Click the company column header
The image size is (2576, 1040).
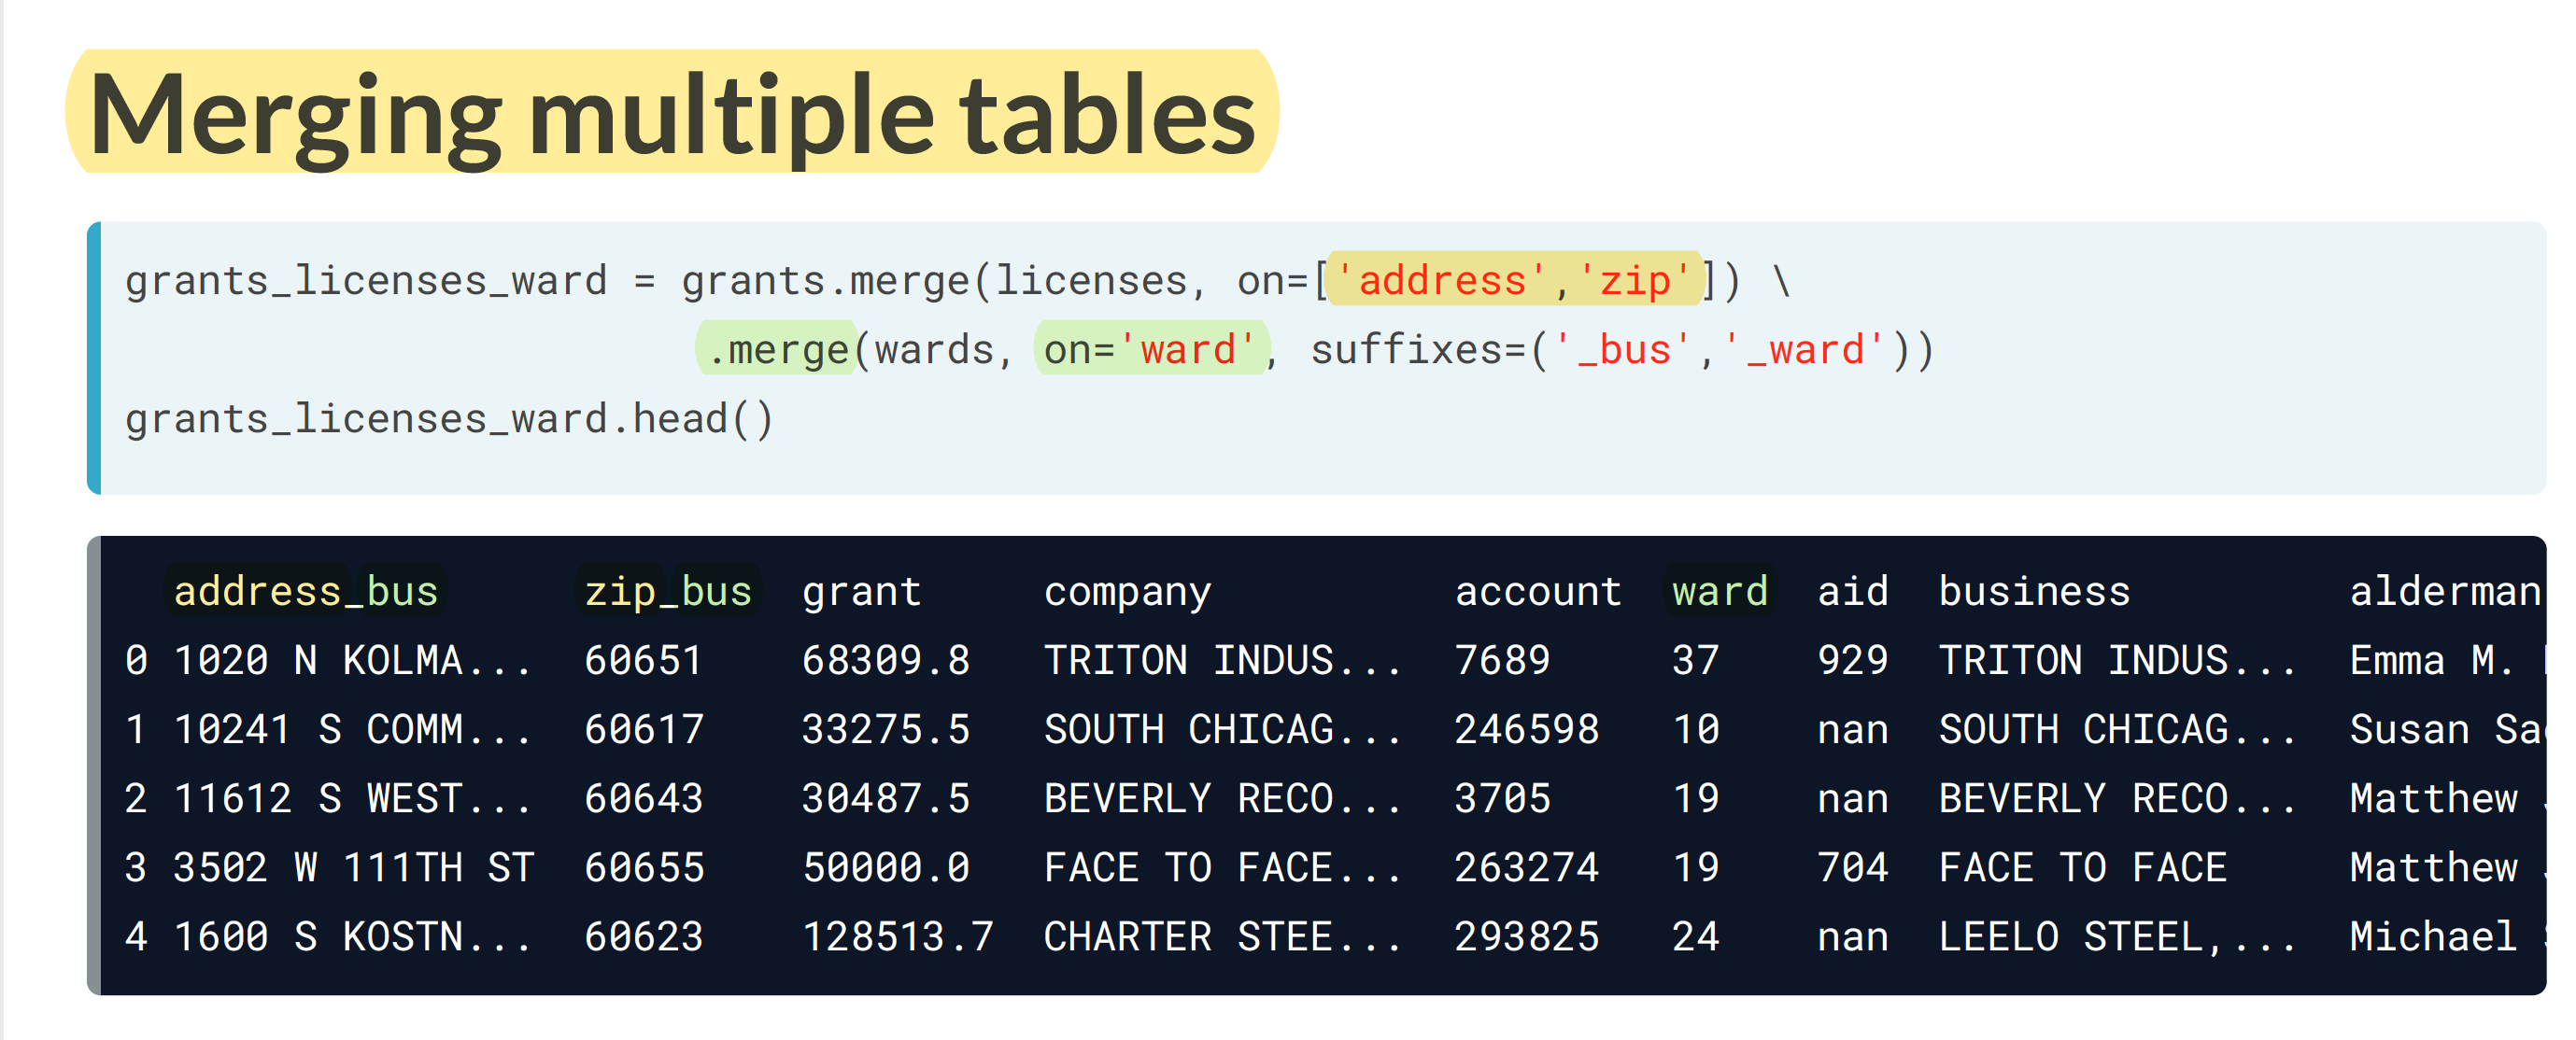[1127, 591]
